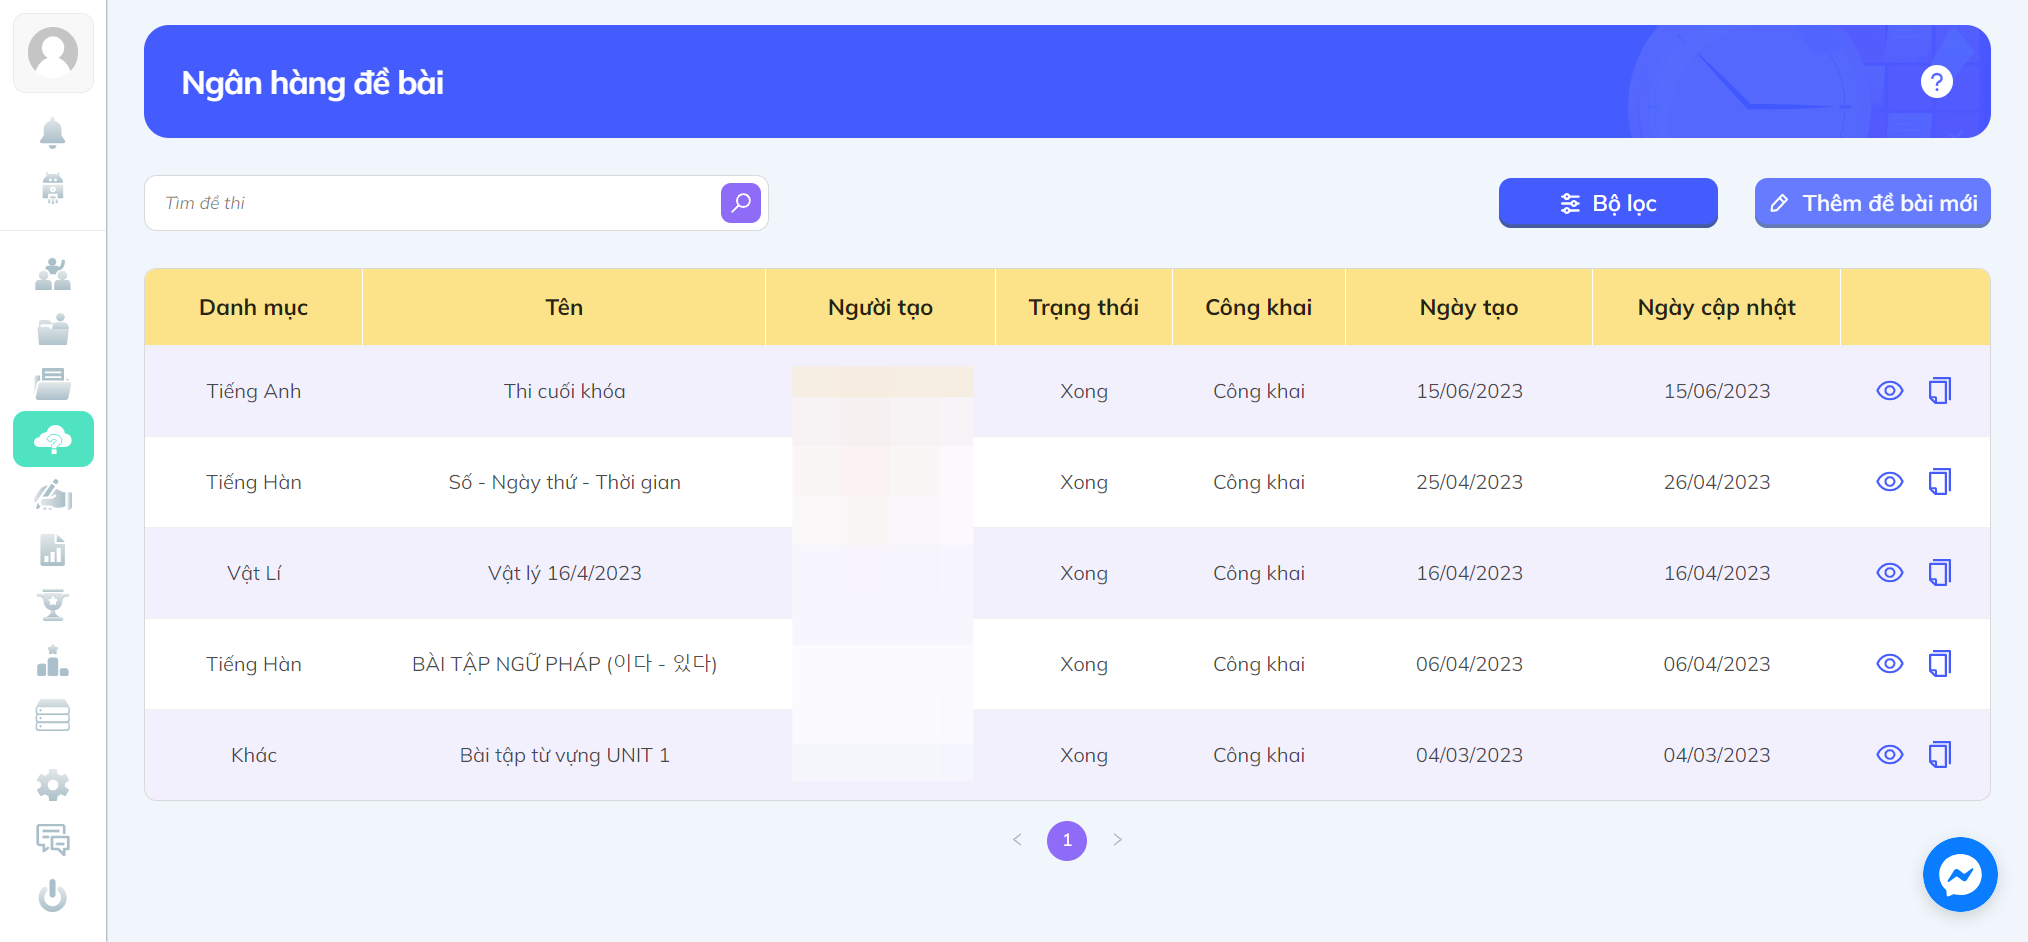Open the settings gear in sidebar

pyautogui.click(x=52, y=785)
